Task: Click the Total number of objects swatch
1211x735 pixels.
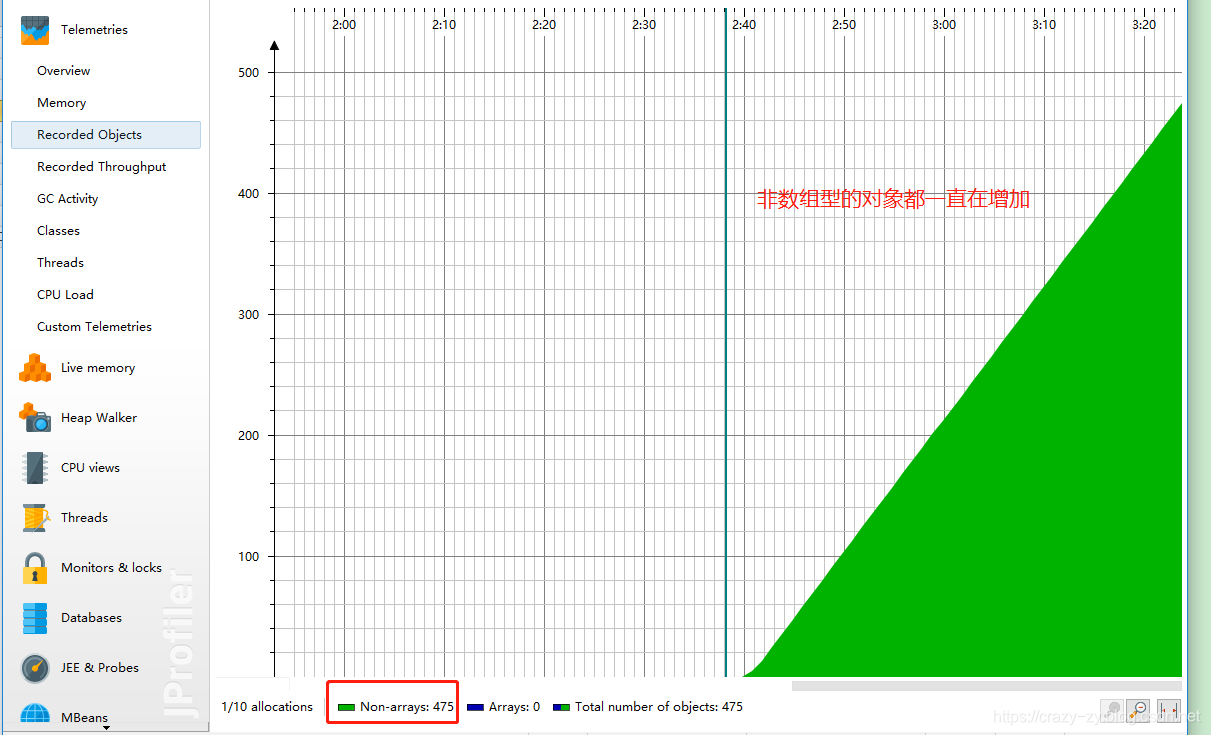Action: [x=561, y=708]
